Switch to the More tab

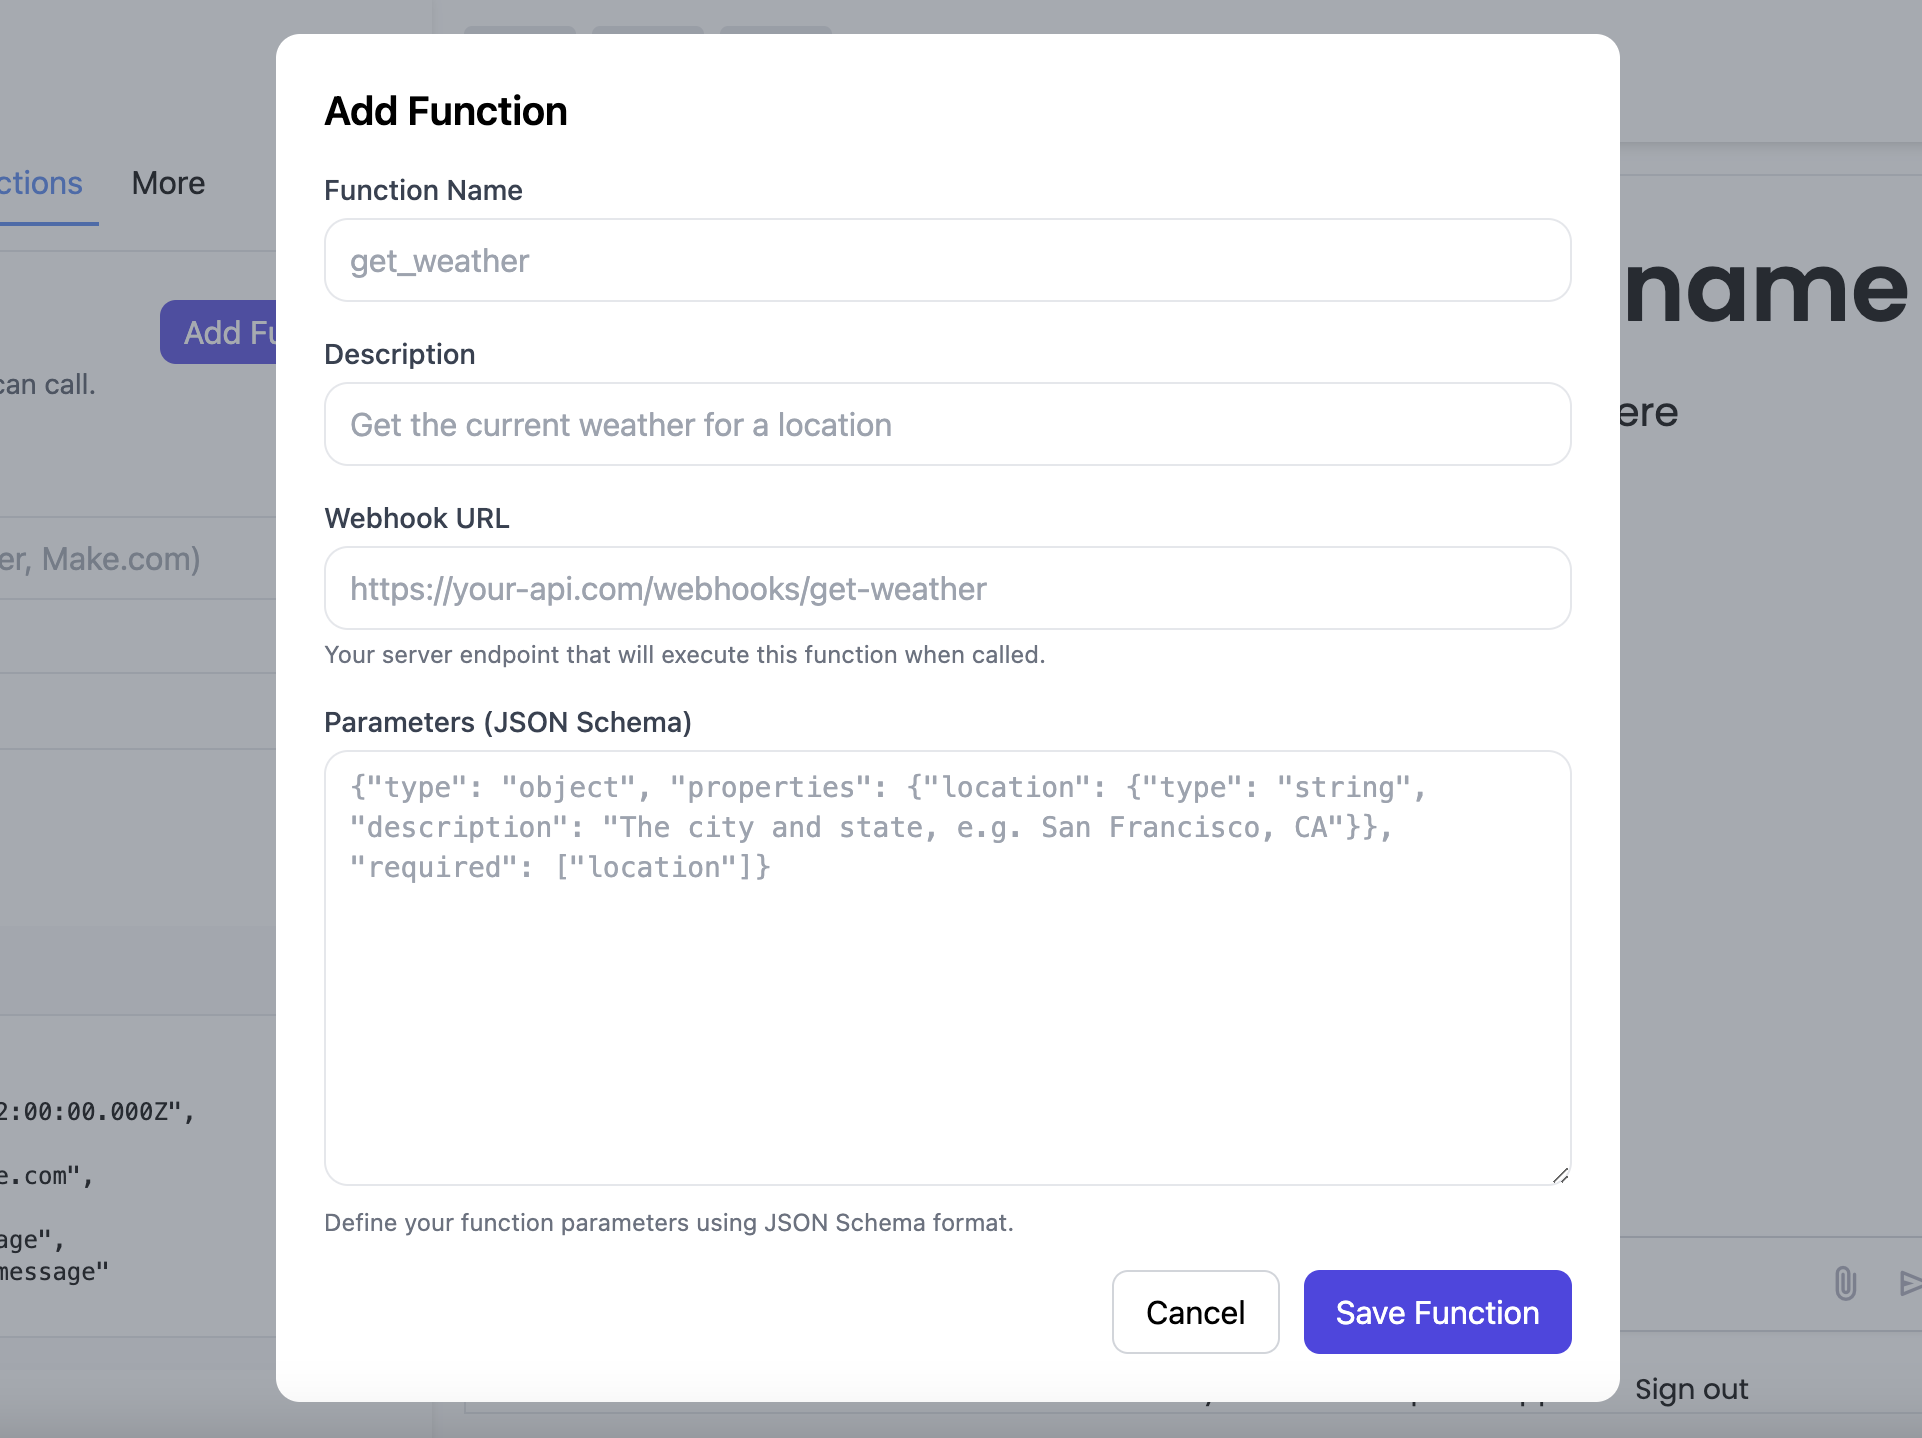pyautogui.click(x=167, y=183)
